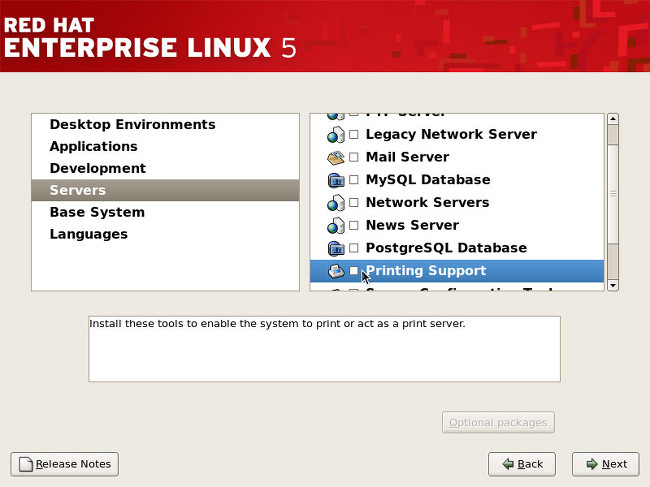Select the Mail Server label

[407, 157]
